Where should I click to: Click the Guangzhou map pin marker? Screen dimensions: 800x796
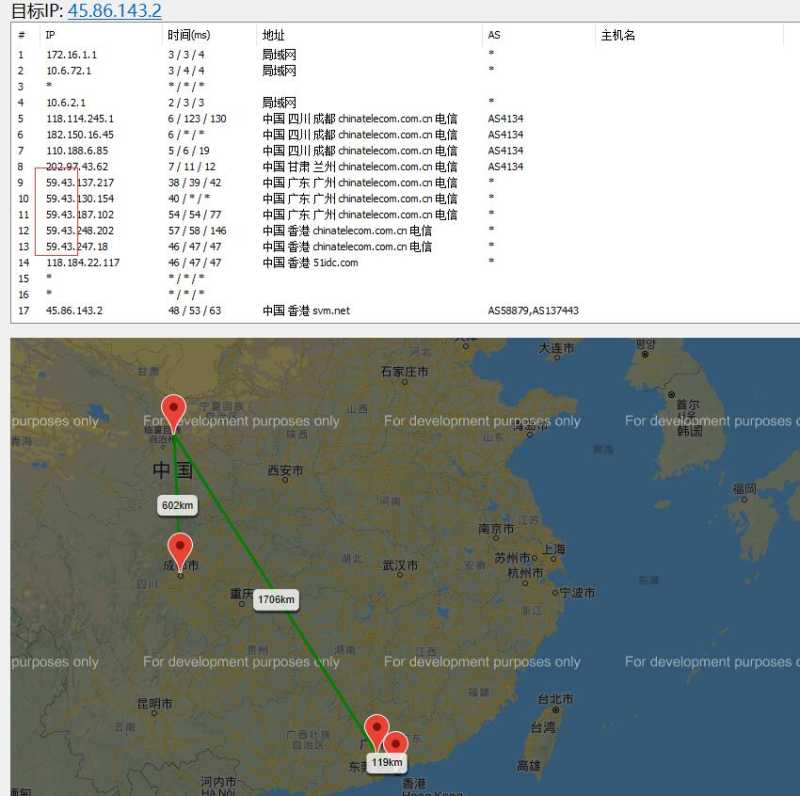coord(377,732)
